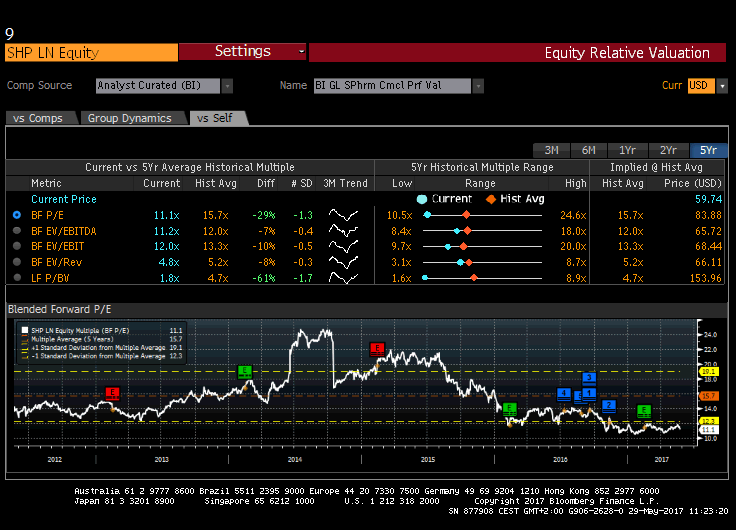
Task: Click the 83.88 implied price value
Action: [708, 215]
